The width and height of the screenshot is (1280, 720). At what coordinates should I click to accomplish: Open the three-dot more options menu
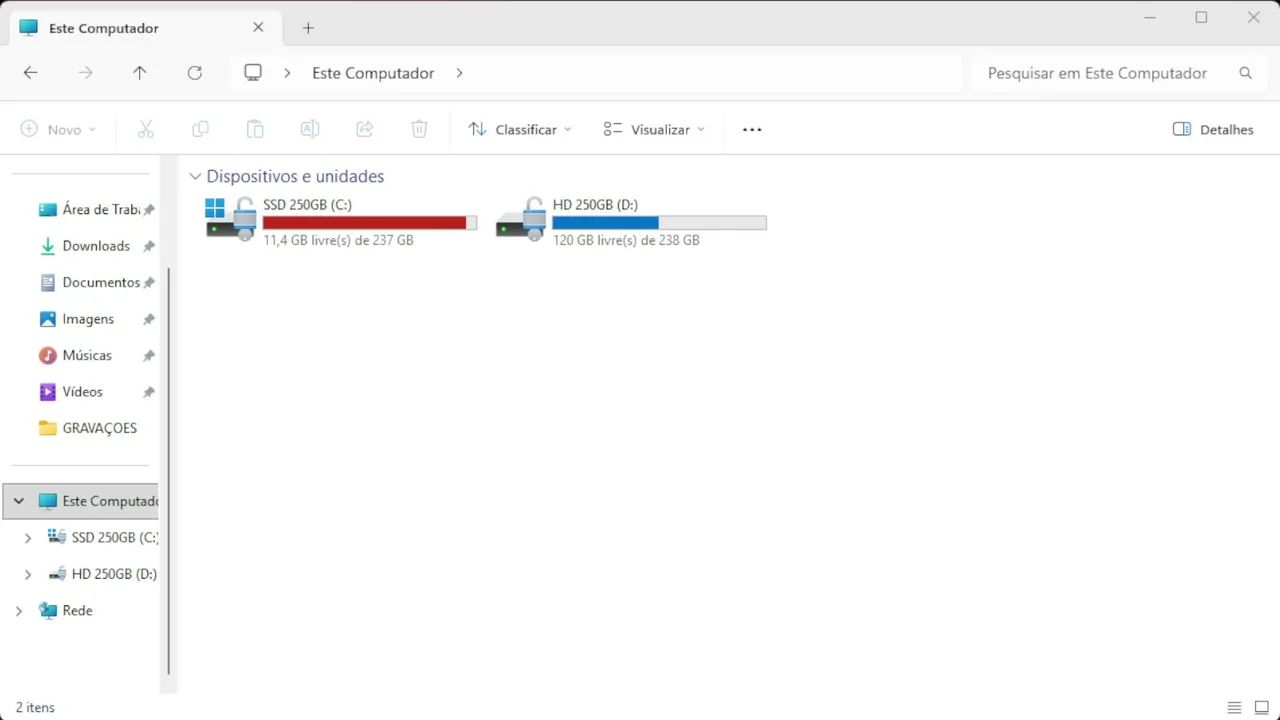click(752, 129)
